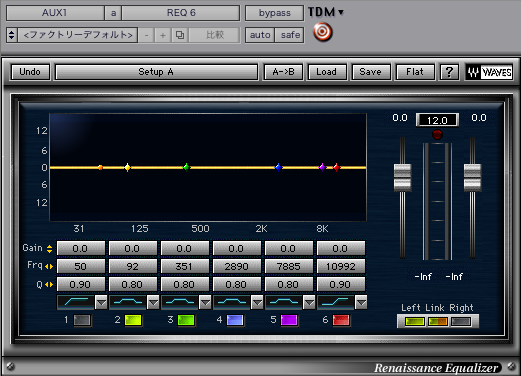Click the Load button
The image size is (521, 376).
point(327,72)
